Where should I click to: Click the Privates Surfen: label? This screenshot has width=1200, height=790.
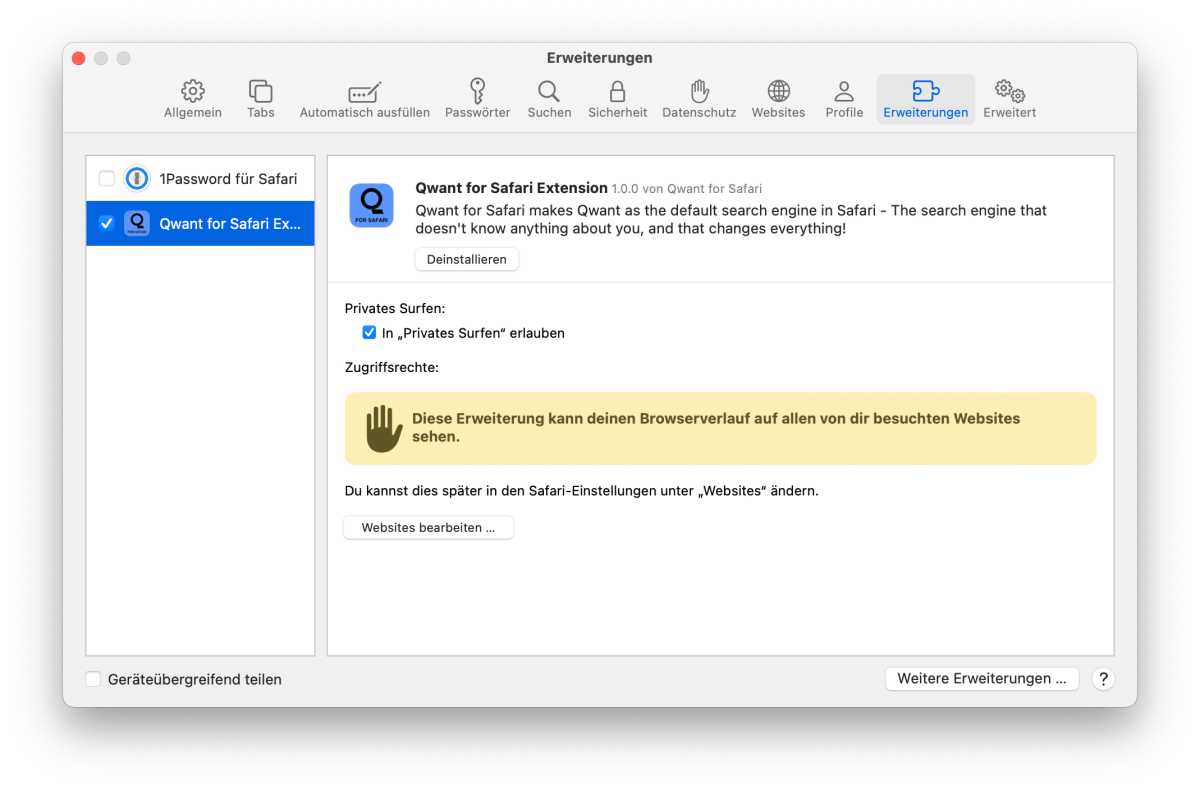tap(395, 308)
